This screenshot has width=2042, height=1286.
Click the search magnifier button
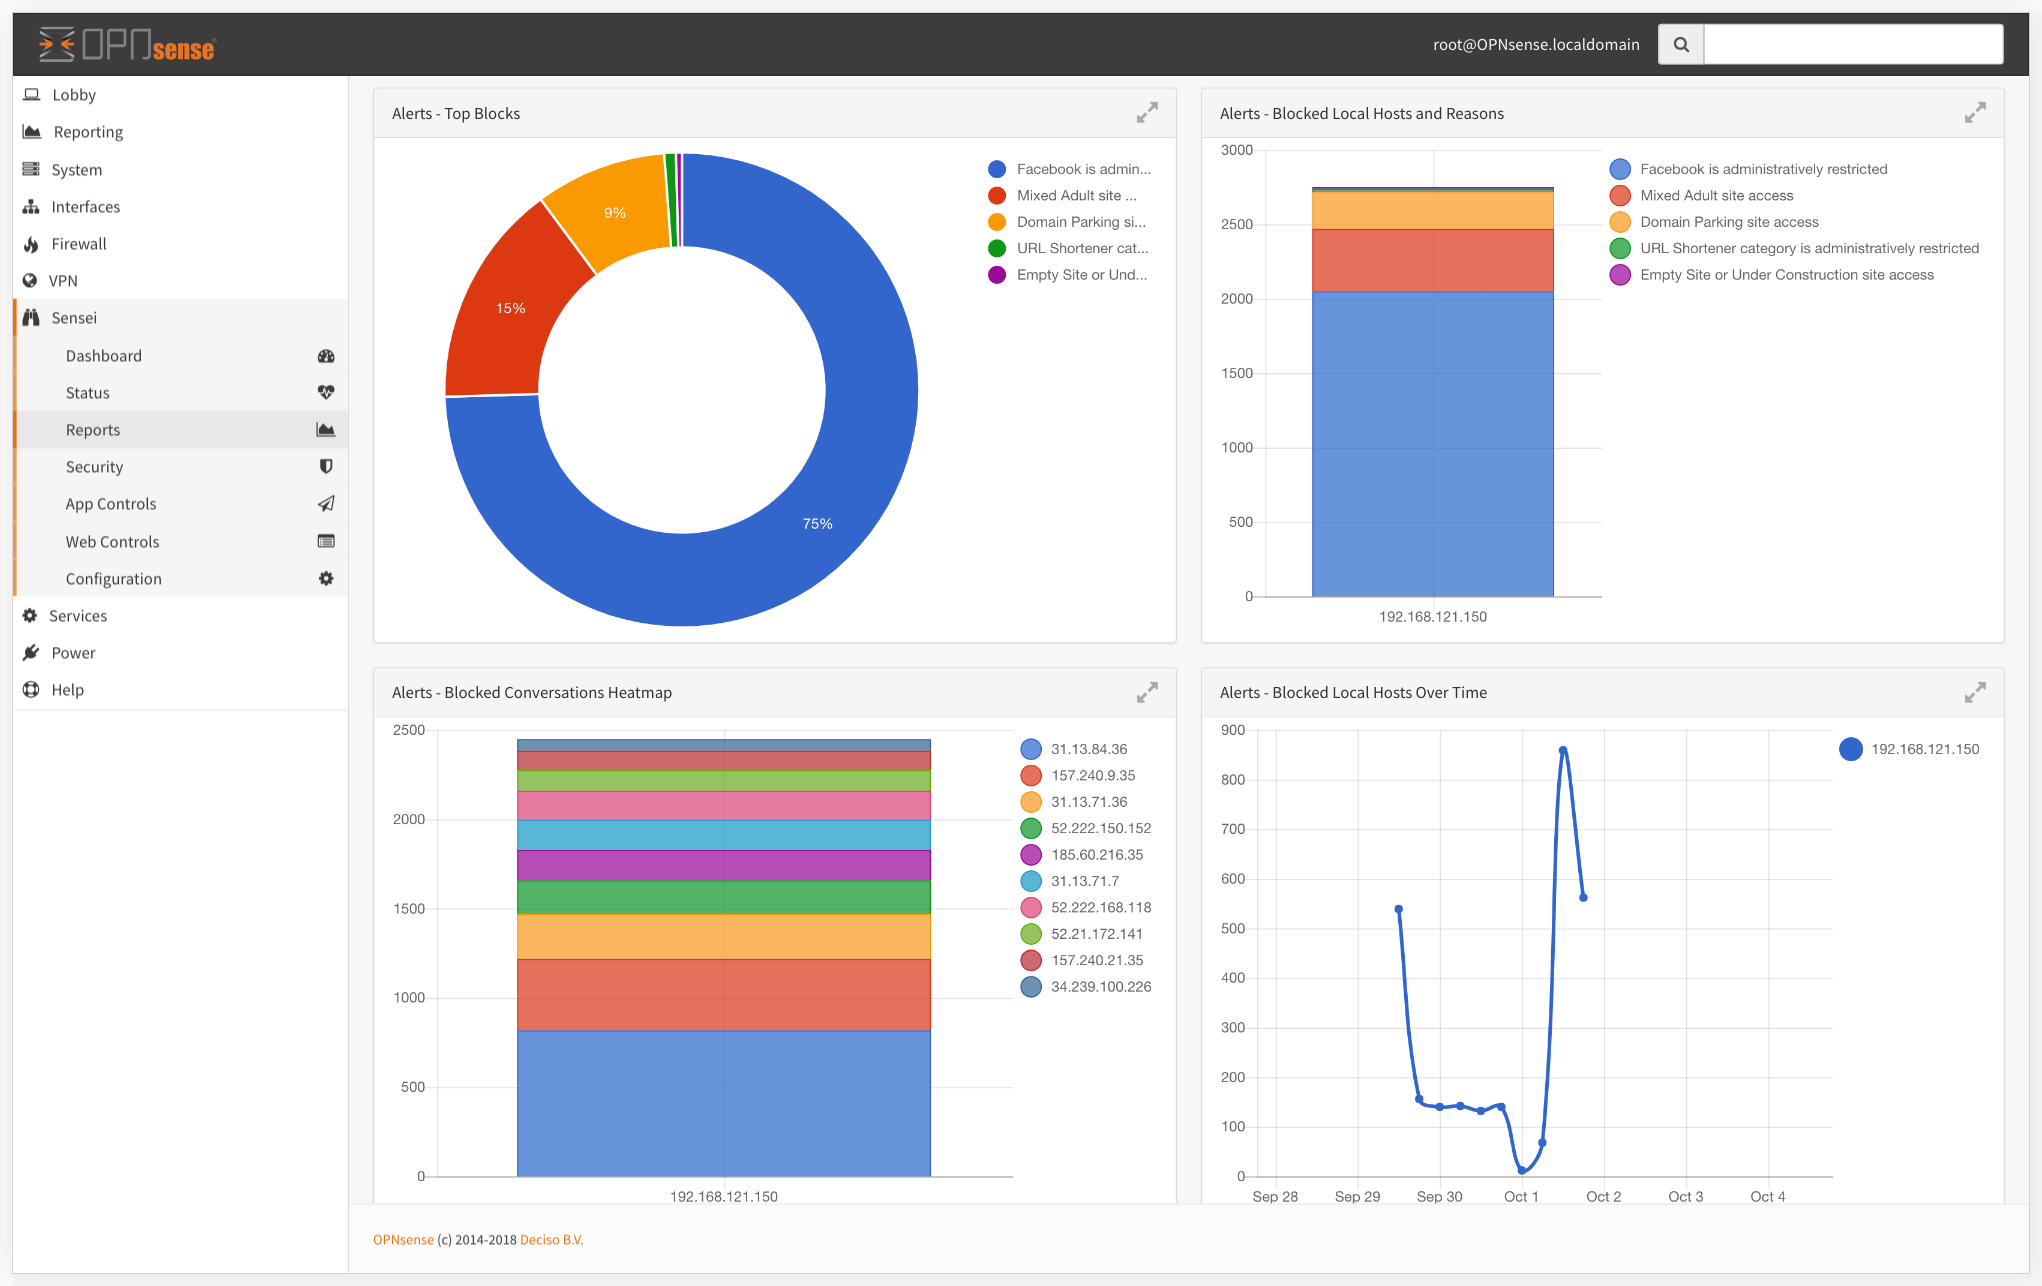click(1680, 44)
